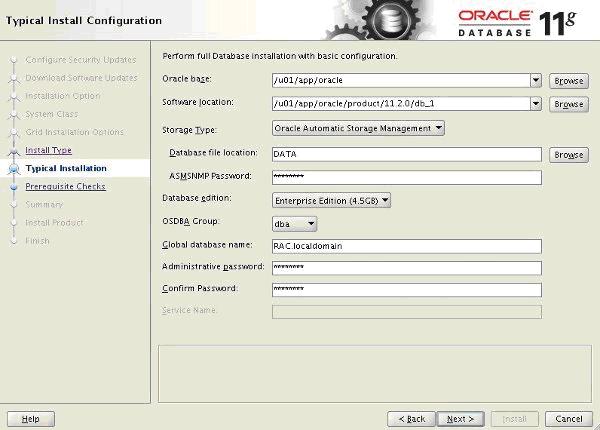This screenshot has width=600, height=430.
Task: Click the Global database name label
Action: (207, 244)
